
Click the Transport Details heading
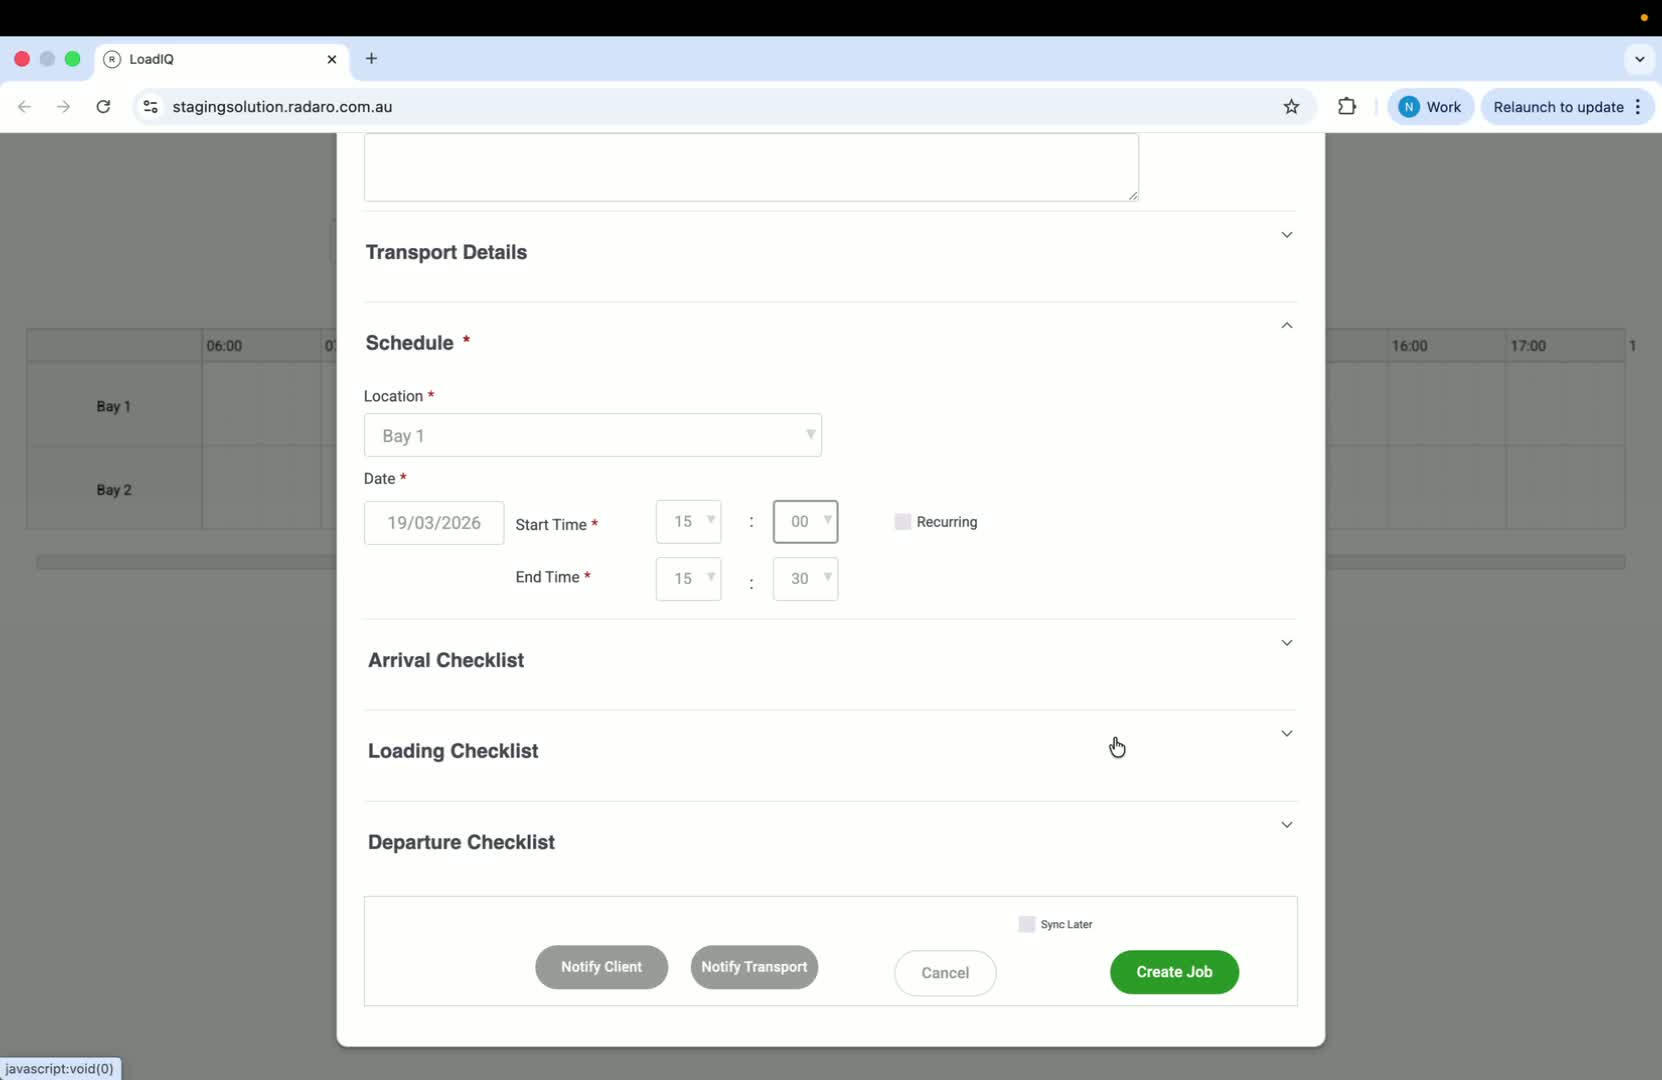point(446,252)
